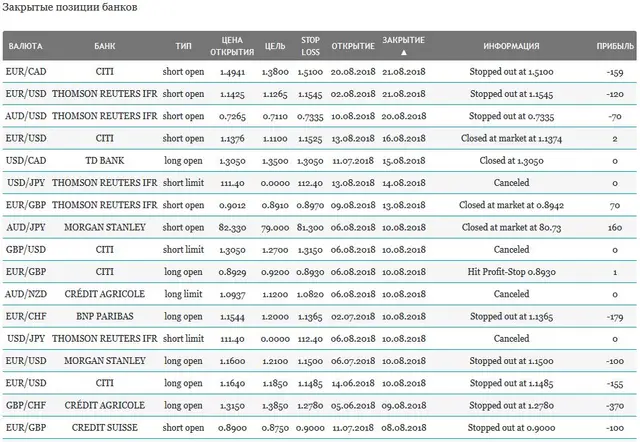Image resolution: width=640 pixels, height=442 pixels.
Task: Click the 'long limit' type cell
Action: click(183, 294)
